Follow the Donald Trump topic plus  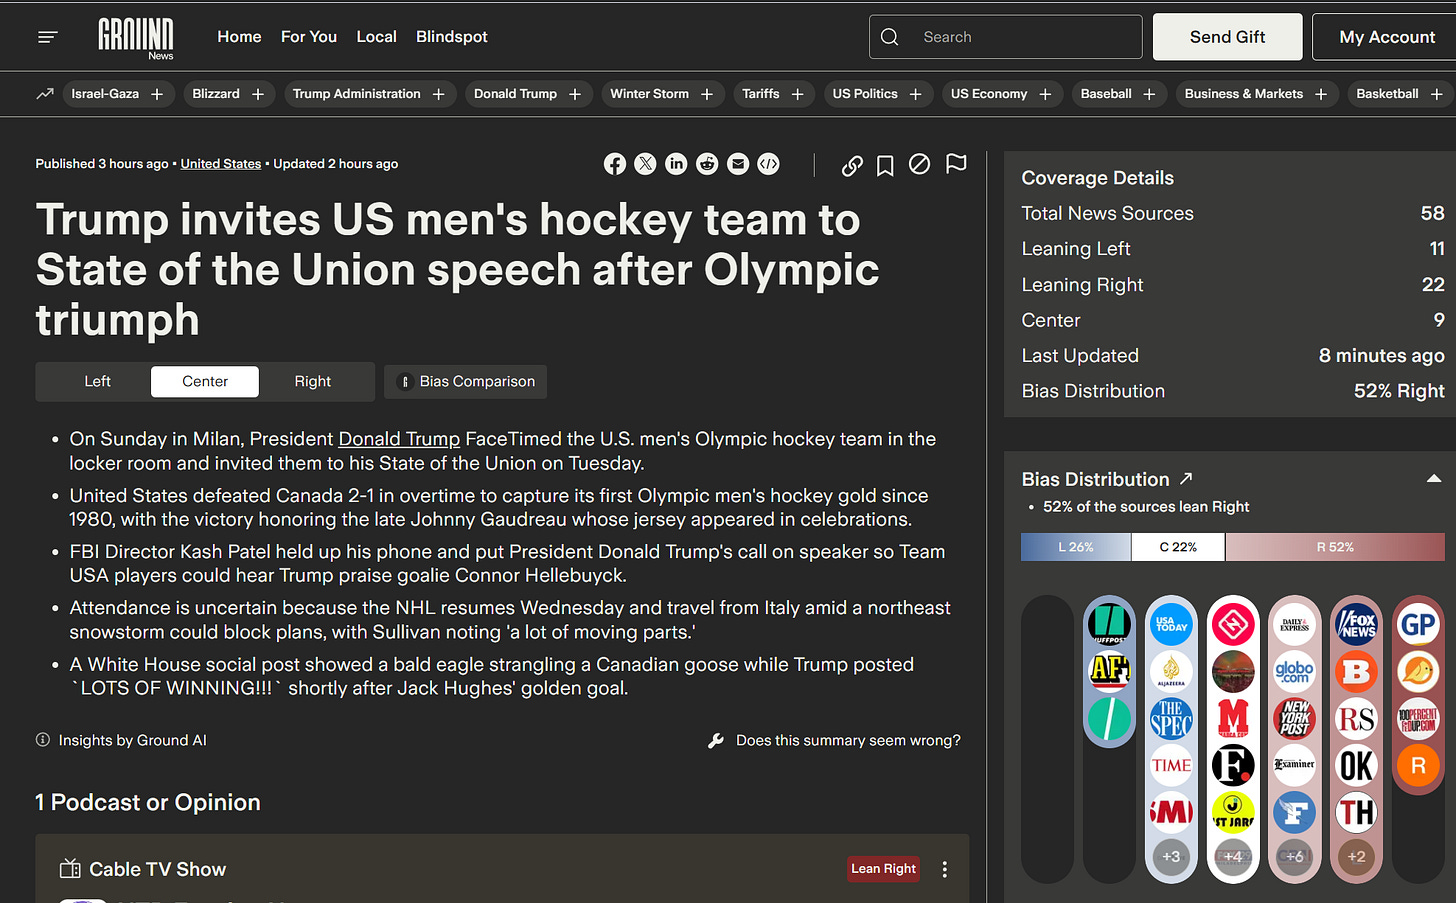[x=575, y=94]
